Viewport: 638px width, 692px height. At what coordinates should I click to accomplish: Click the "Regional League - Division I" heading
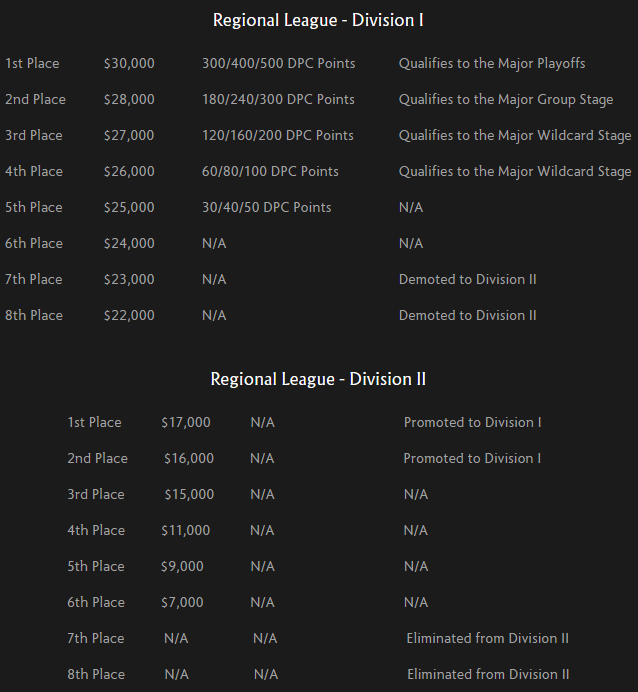318,20
